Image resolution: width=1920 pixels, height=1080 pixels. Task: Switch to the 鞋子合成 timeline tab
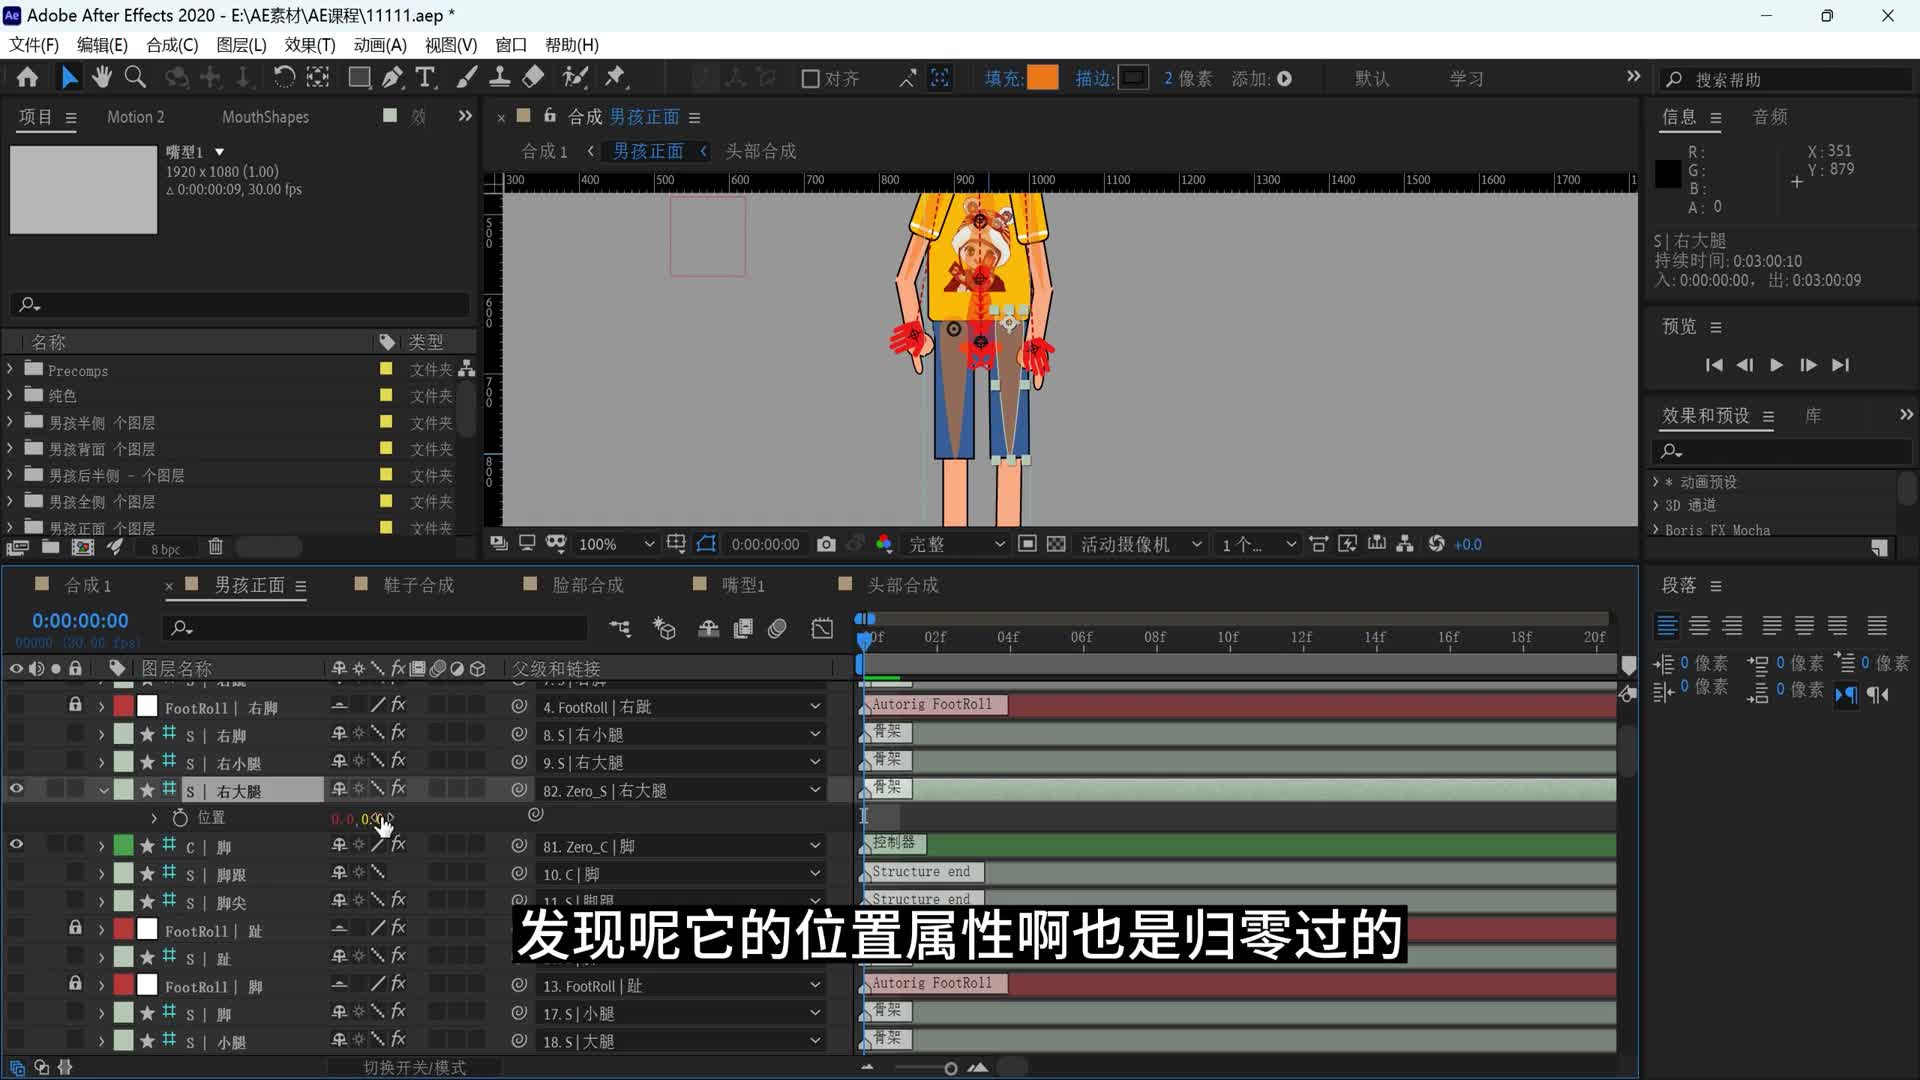[418, 585]
